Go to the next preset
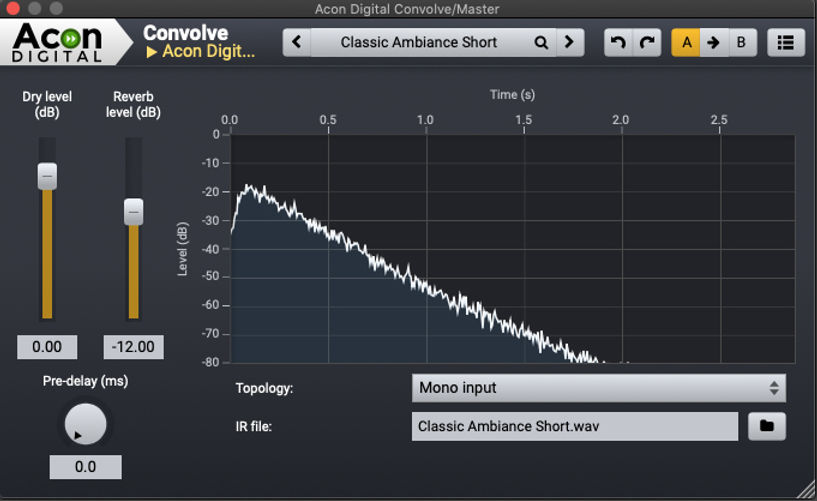 tap(570, 42)
